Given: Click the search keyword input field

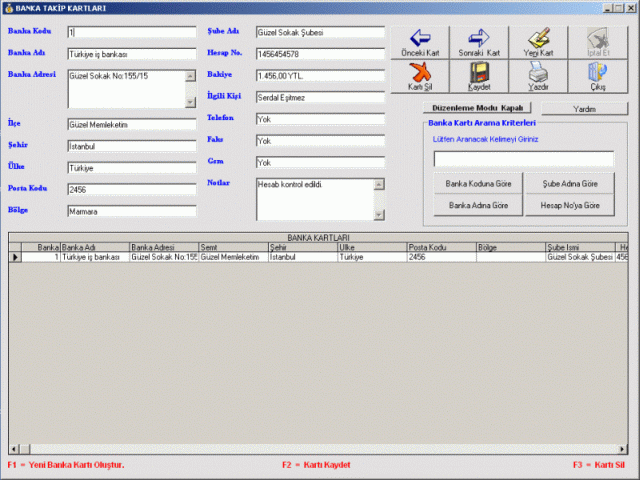Looking at the screenshot, I should point(523,159).
